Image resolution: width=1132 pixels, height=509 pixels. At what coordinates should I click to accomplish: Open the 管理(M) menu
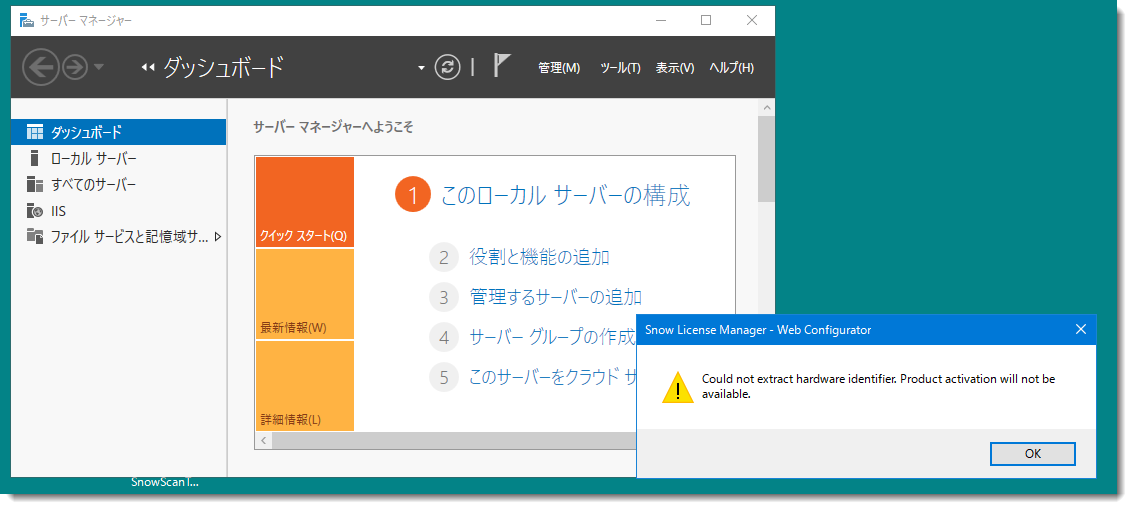point(559,68)
